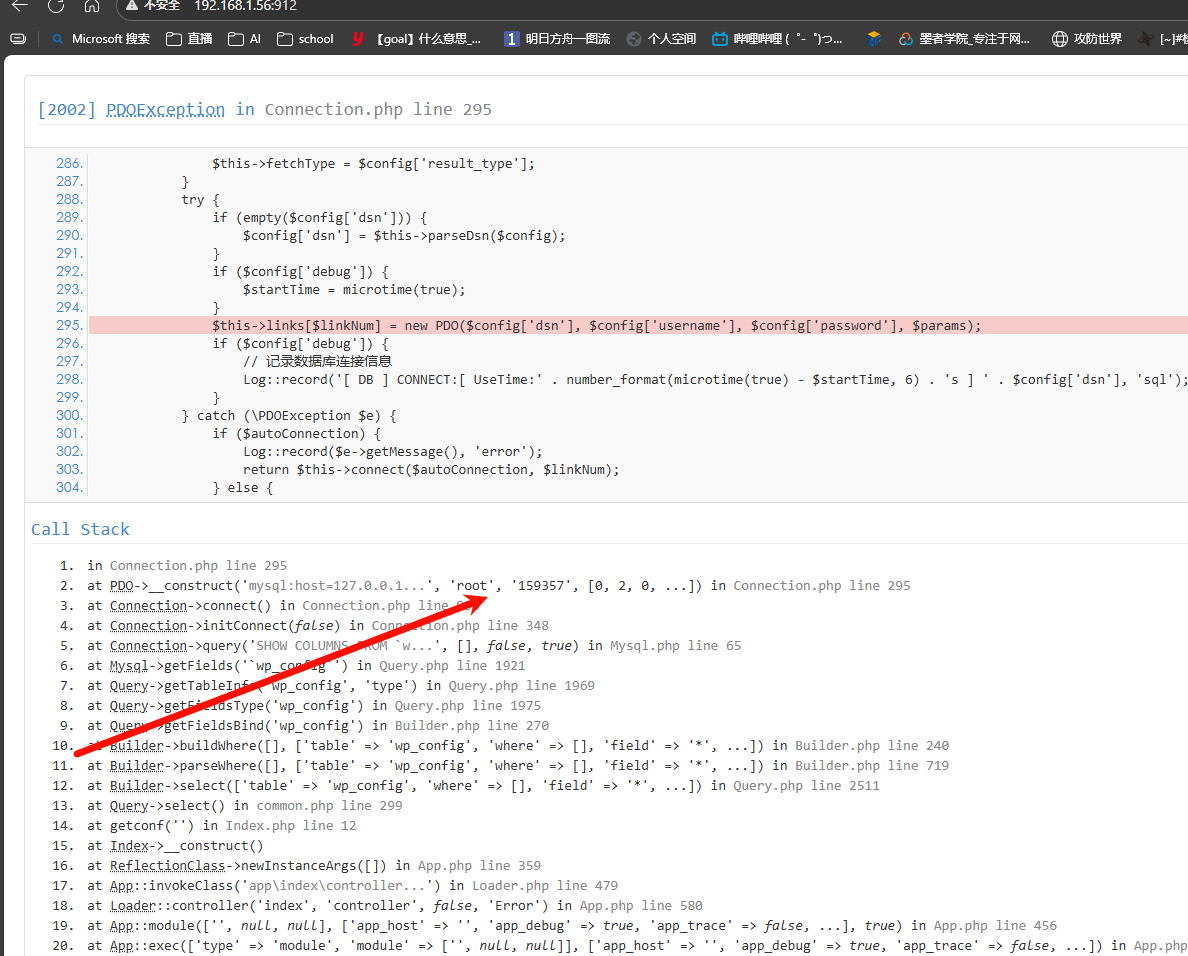Click the browser back arrow
Viewport: 1188px width, 956px height.
tap(20, 6)
